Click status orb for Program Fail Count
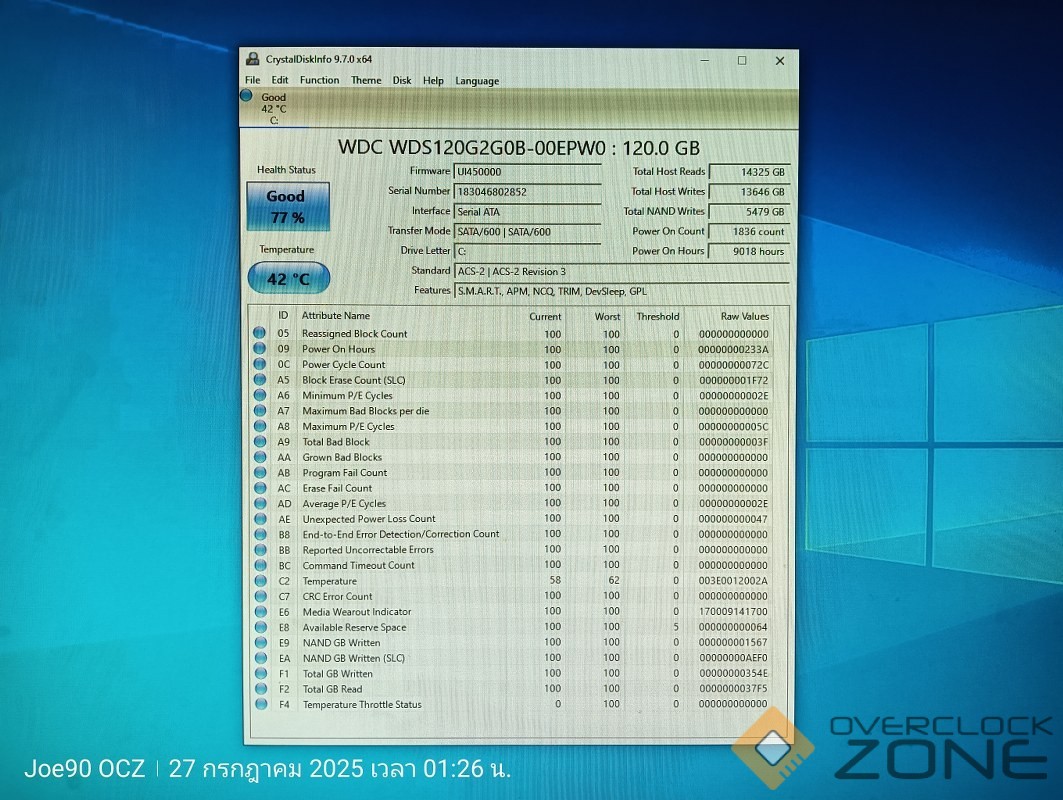Image resolution: width=1063 pixels, height=800 pixels. [260, 473]
